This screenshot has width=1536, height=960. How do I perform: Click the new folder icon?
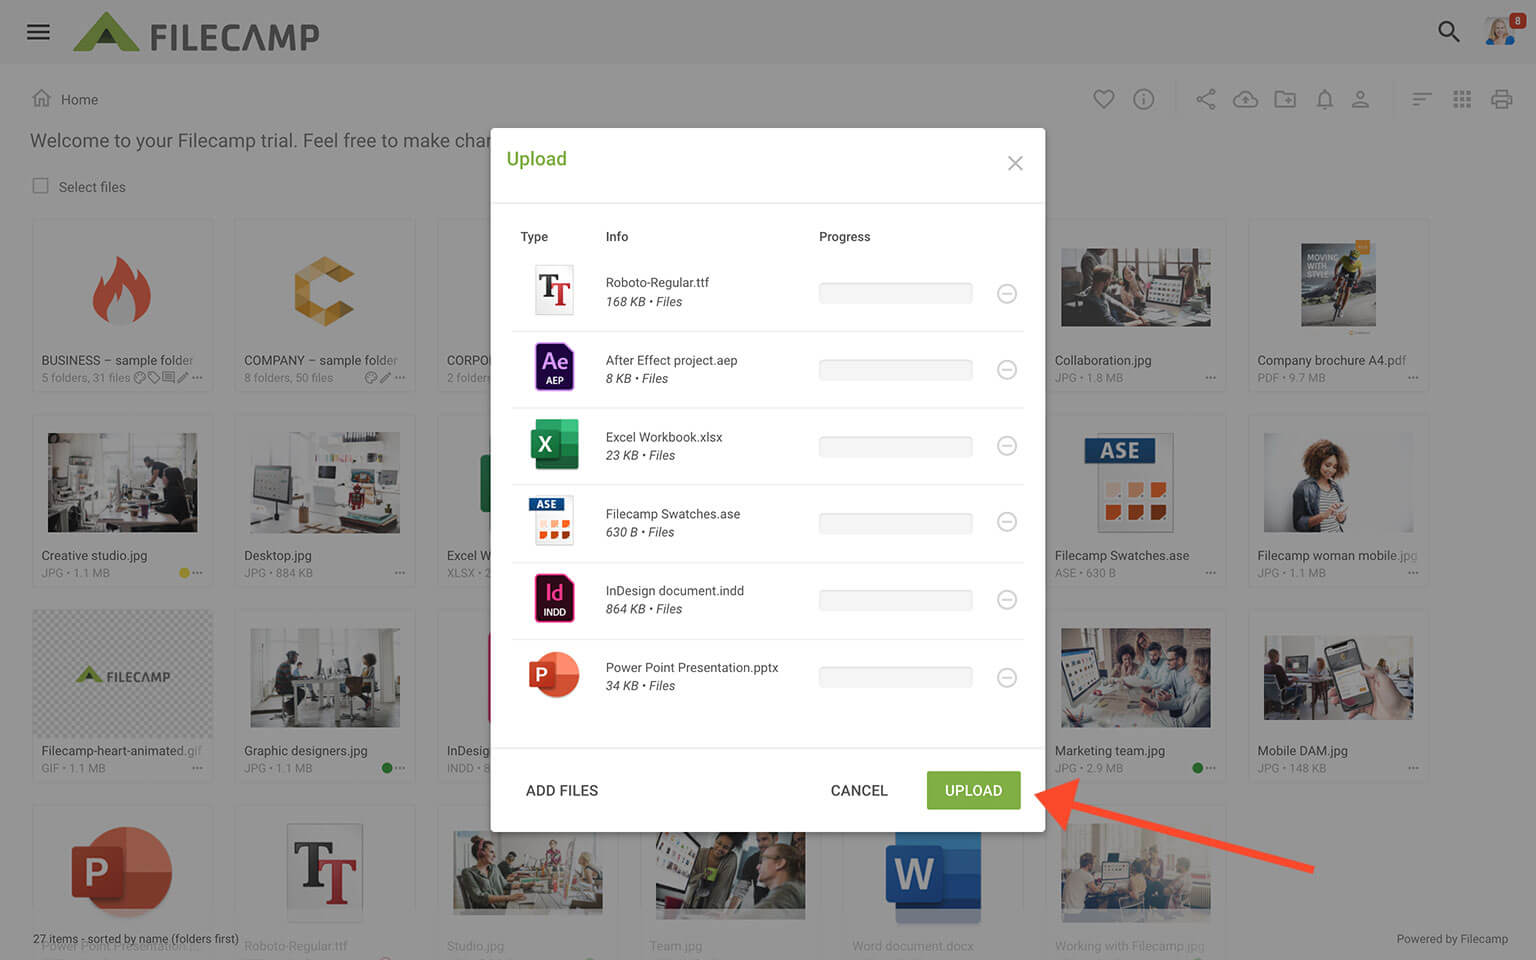tap(1285, 99)
